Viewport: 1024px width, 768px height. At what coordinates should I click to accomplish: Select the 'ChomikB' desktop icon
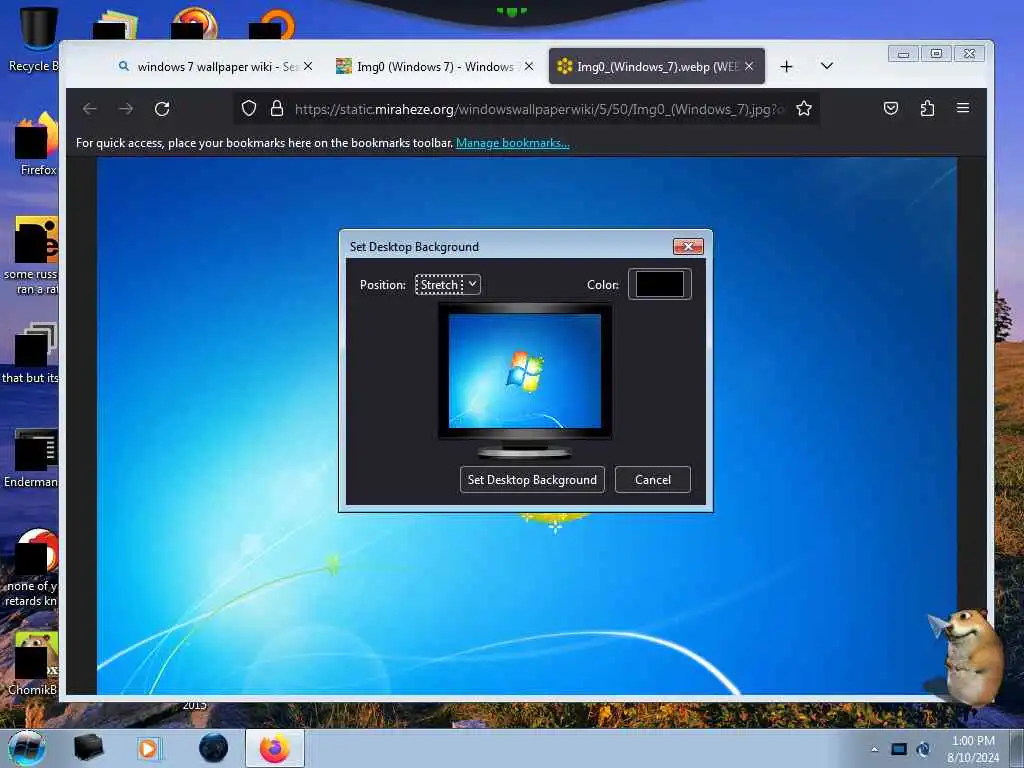(34, 664)
